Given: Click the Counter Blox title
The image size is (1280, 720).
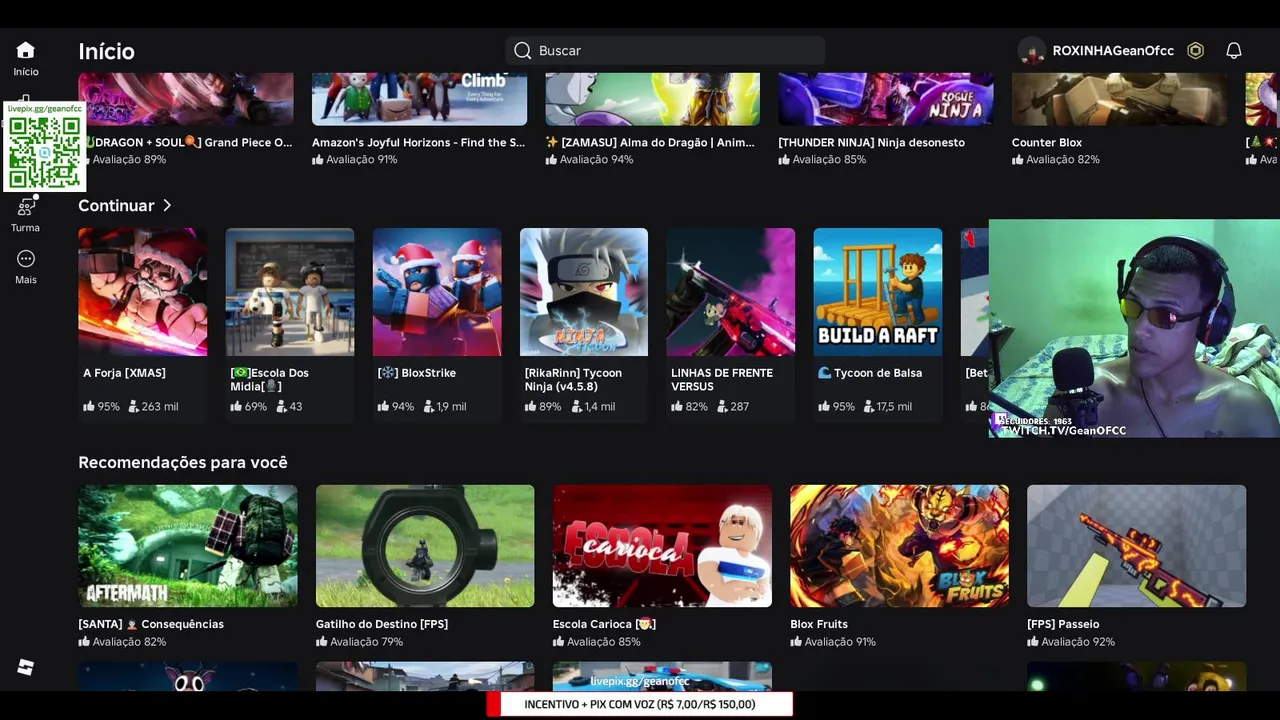Looking at the screenshot, I should (1047, 143).
